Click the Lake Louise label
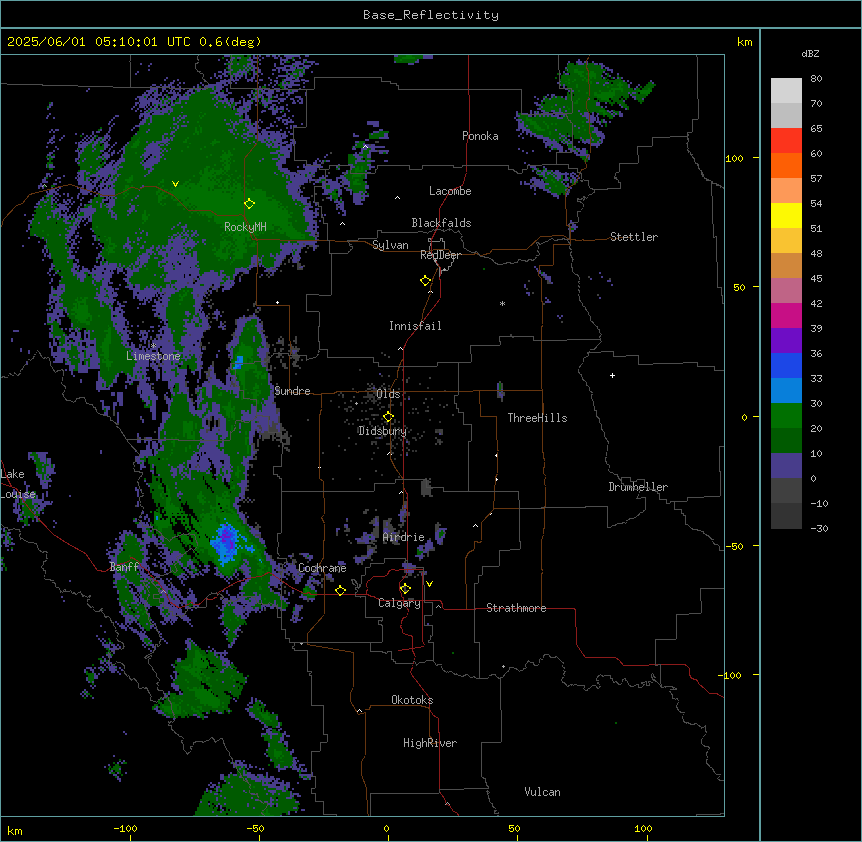 [18, 484]
